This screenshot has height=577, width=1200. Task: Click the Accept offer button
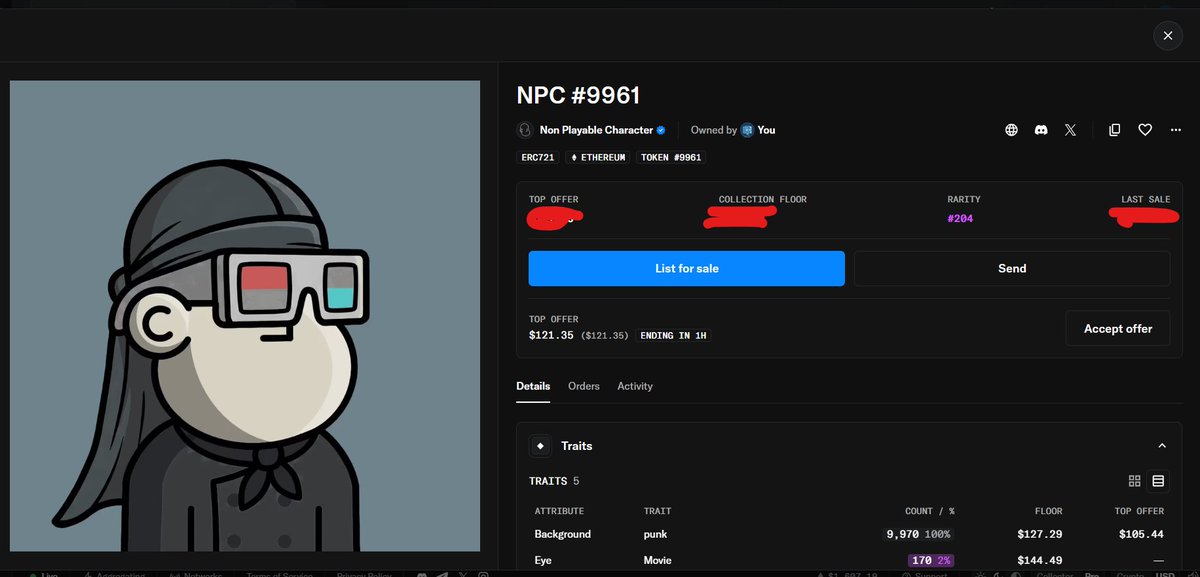click(1118, 328)
